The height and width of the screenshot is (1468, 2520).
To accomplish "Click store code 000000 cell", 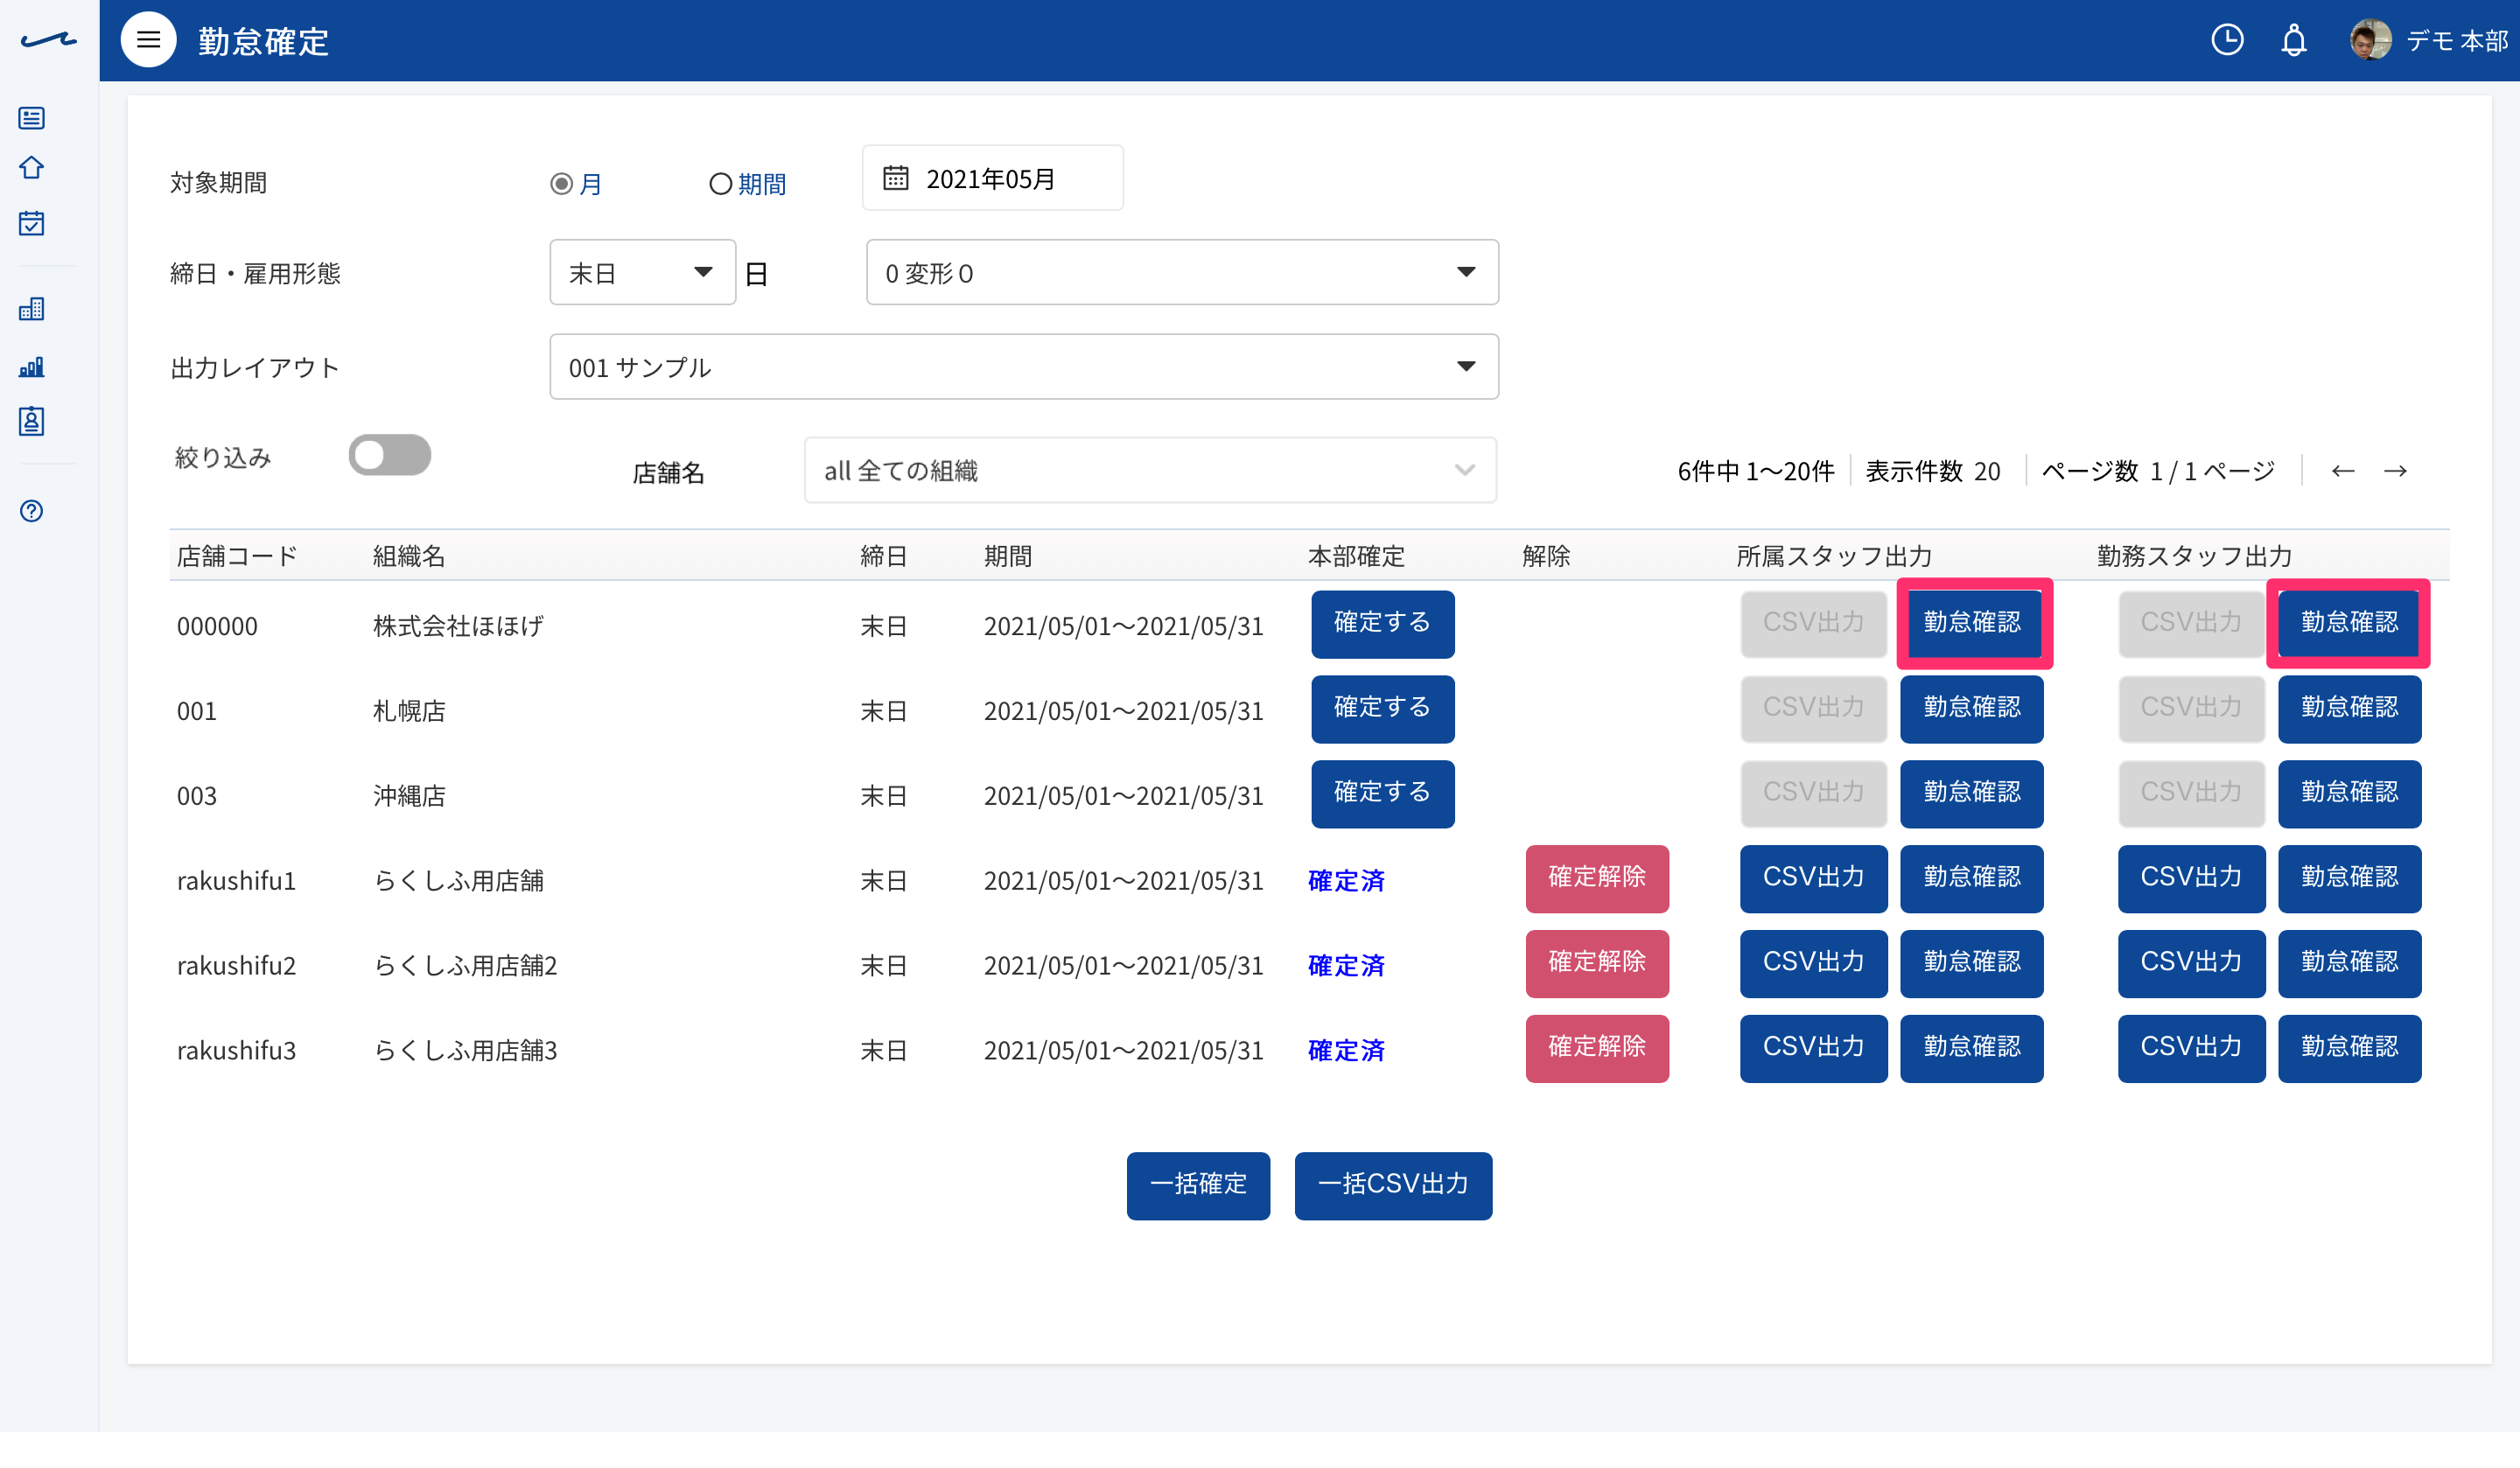I will (217, 626).
